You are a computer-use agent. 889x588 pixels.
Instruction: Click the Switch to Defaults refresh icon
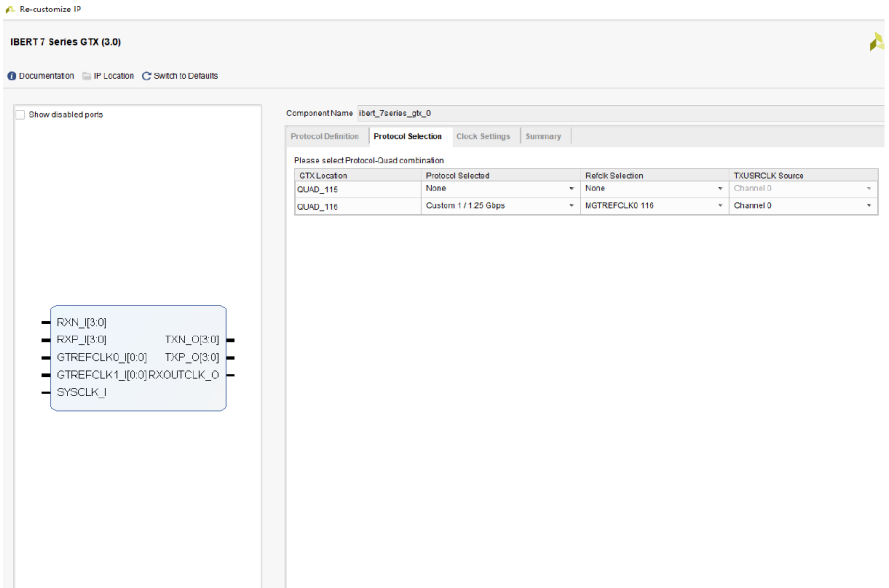click(146, 76)
